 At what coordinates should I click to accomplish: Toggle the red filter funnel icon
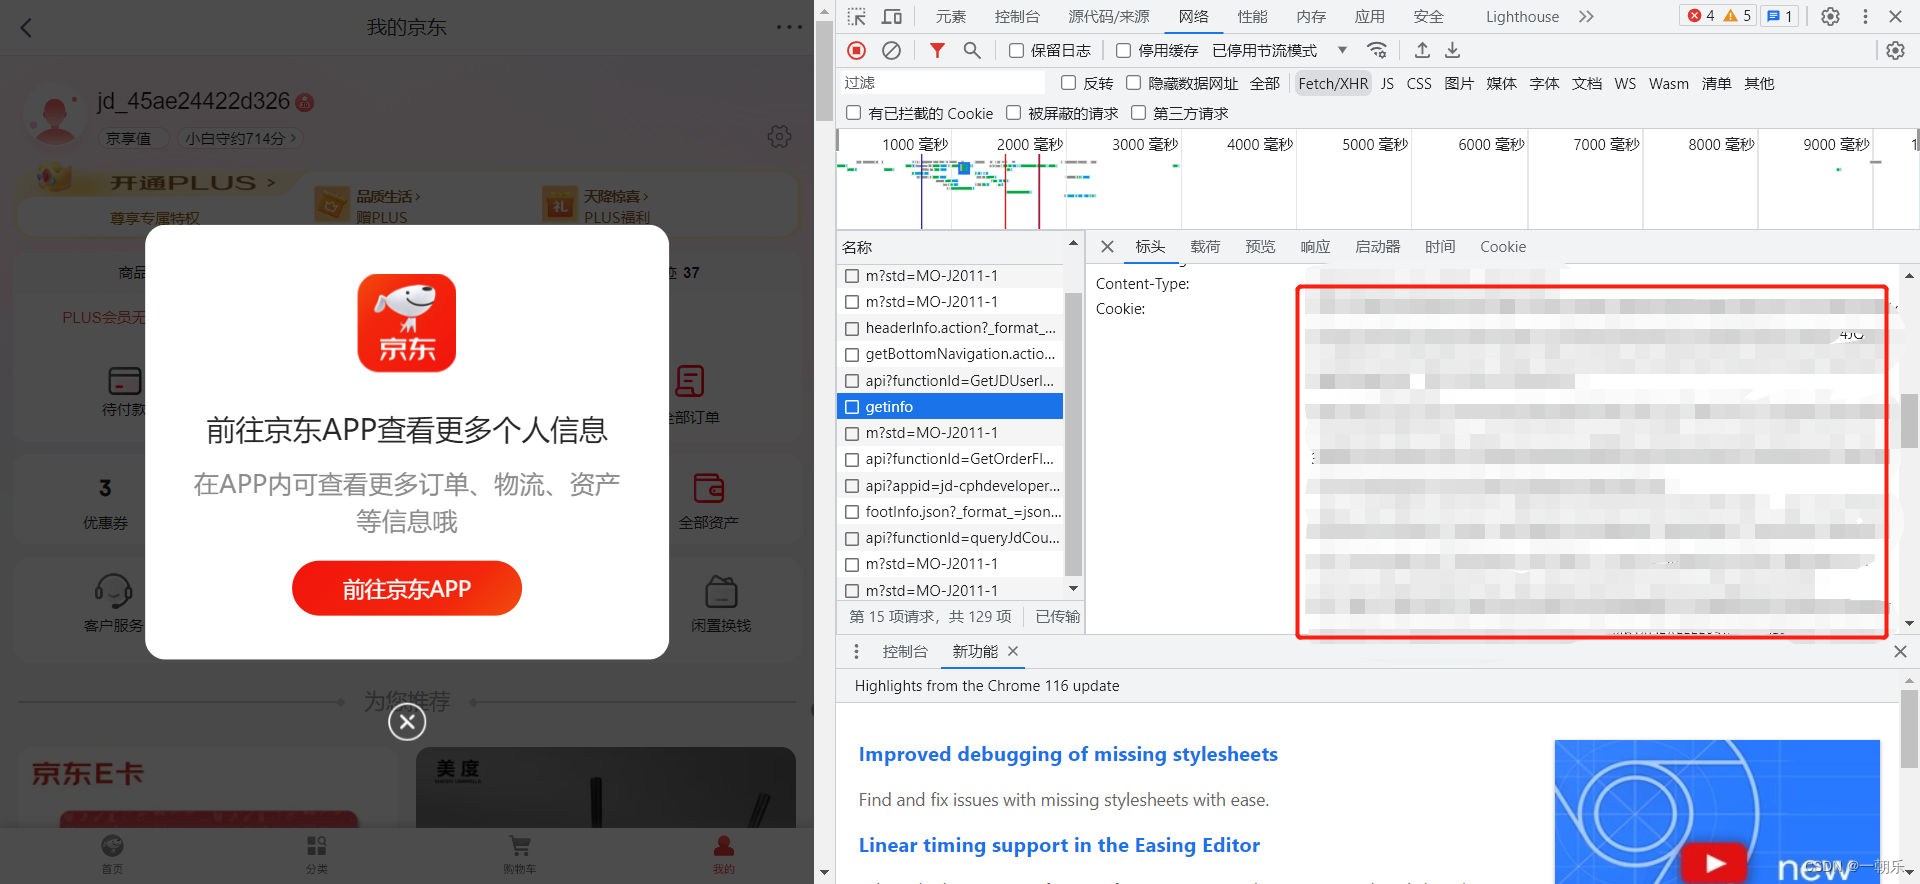(937, 50)
